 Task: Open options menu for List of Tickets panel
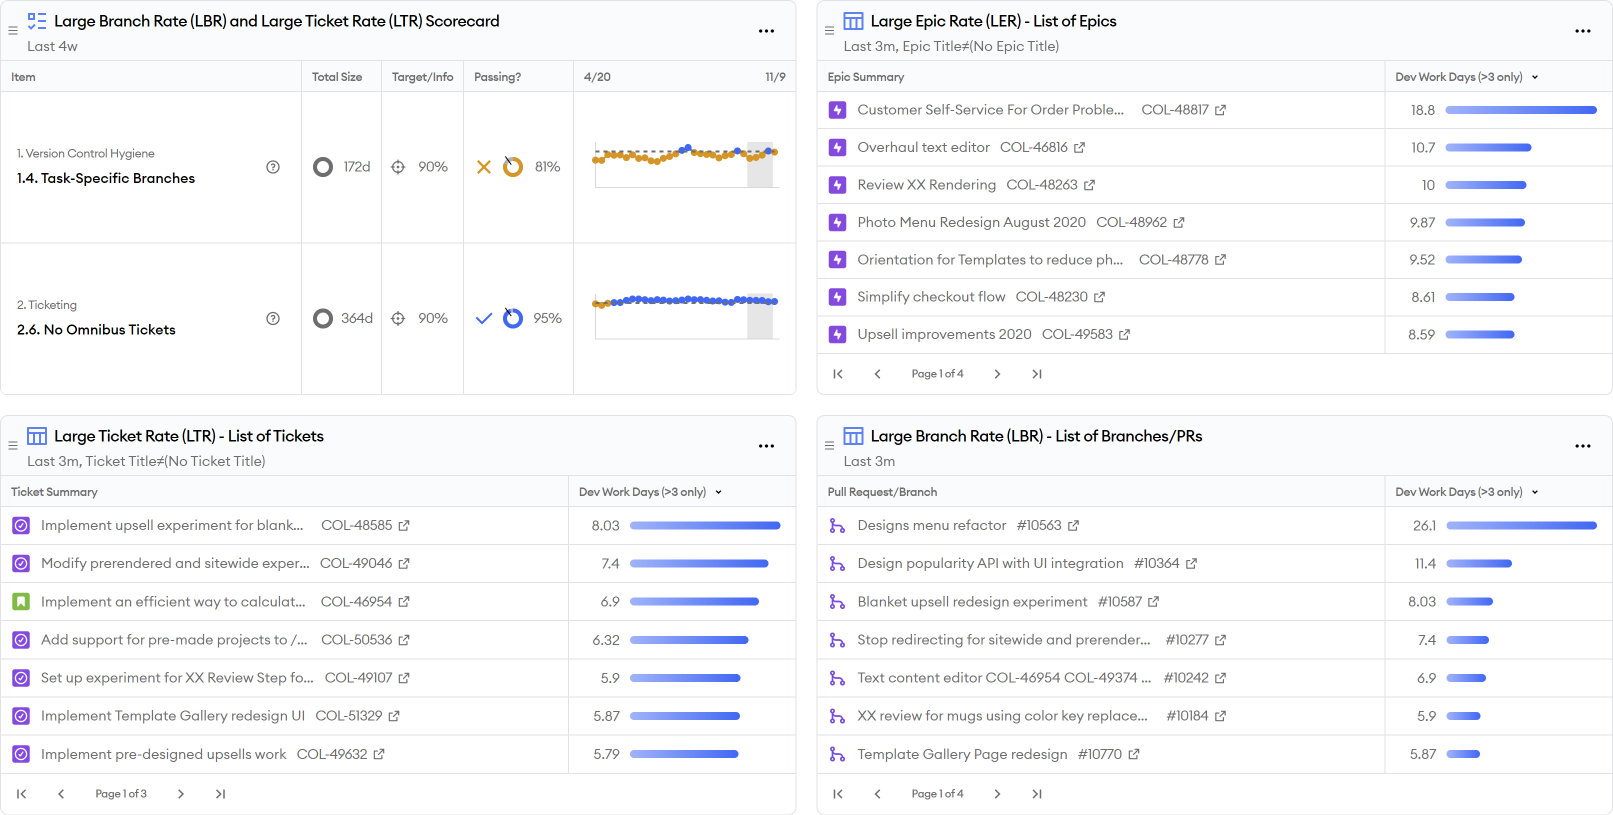click(766, 446)
